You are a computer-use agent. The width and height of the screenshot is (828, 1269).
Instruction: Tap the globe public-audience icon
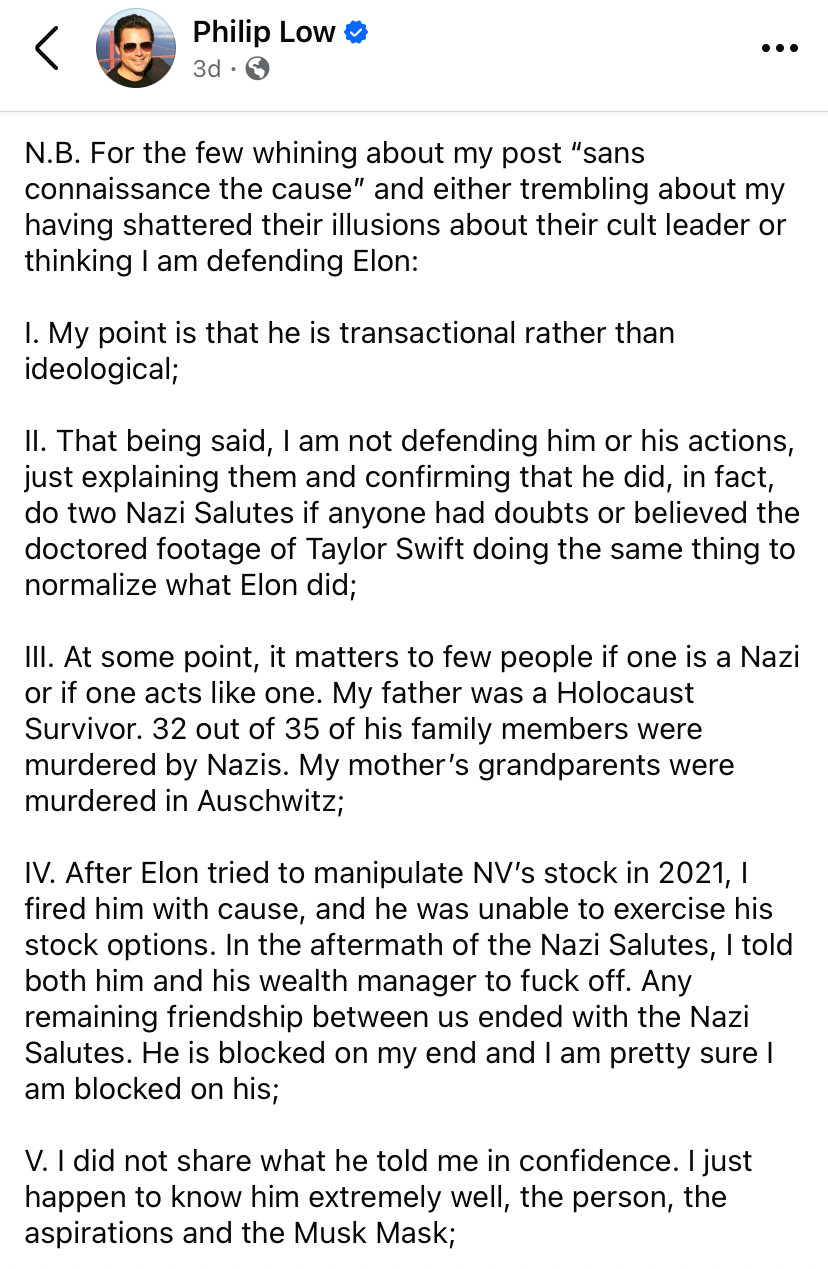pyautogui.click(x=257, y=69)
